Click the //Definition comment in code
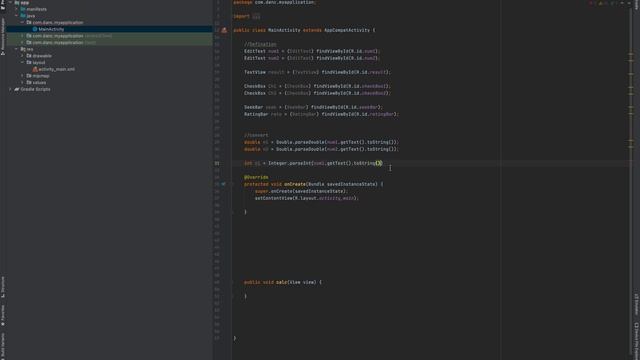 [x=260, y=44]
